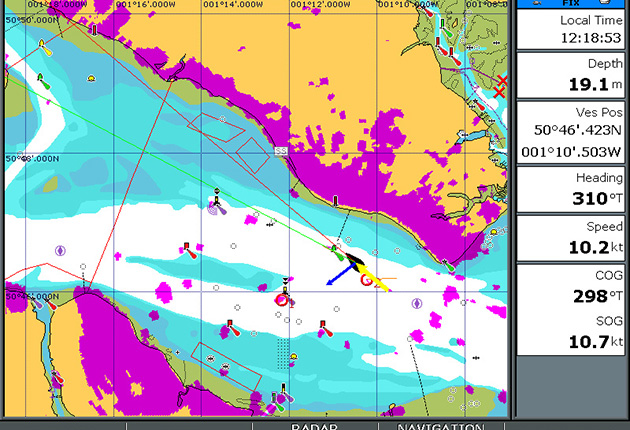Image resolution: width=630 pixels, height=430 pixels.
Task: Select the SOG 10.7 kt value
Action: (x=596, y=342)
